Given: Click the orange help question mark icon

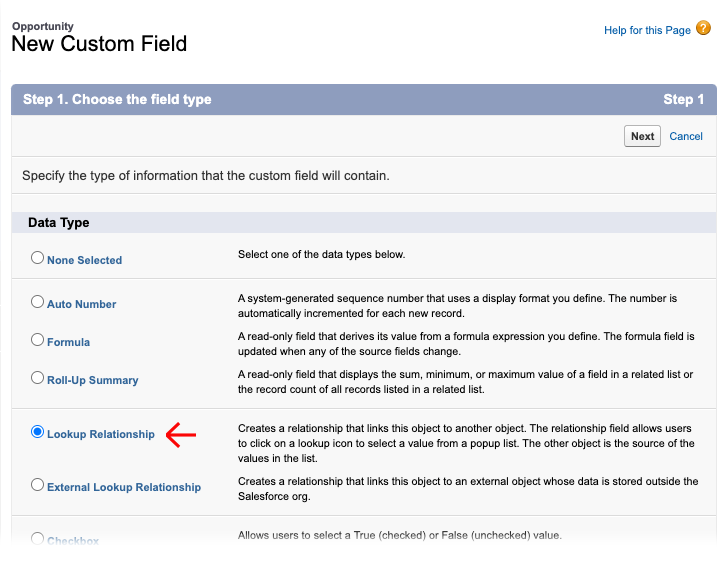Looking at the screenshot, I should click(703, 28).
